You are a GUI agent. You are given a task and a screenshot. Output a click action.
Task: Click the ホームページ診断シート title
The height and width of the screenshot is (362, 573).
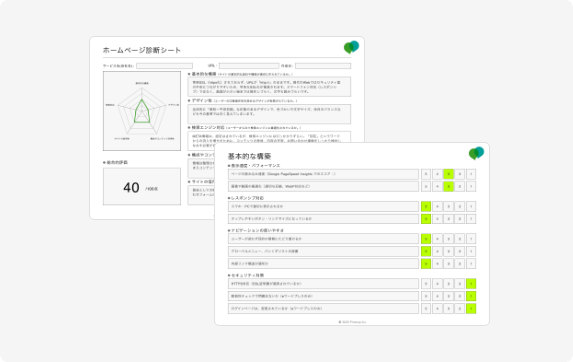[142, 50]
